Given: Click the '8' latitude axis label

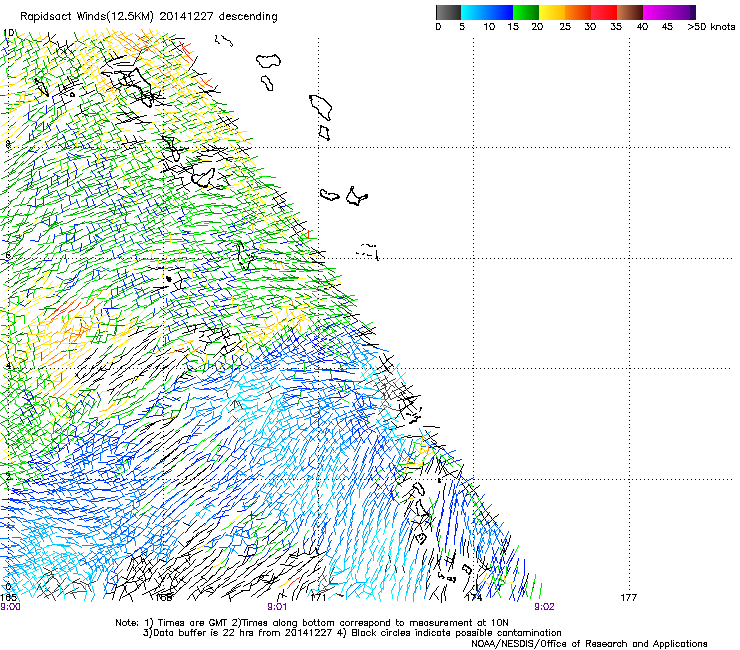Looking at the screenshot, I should pos(8,145).
